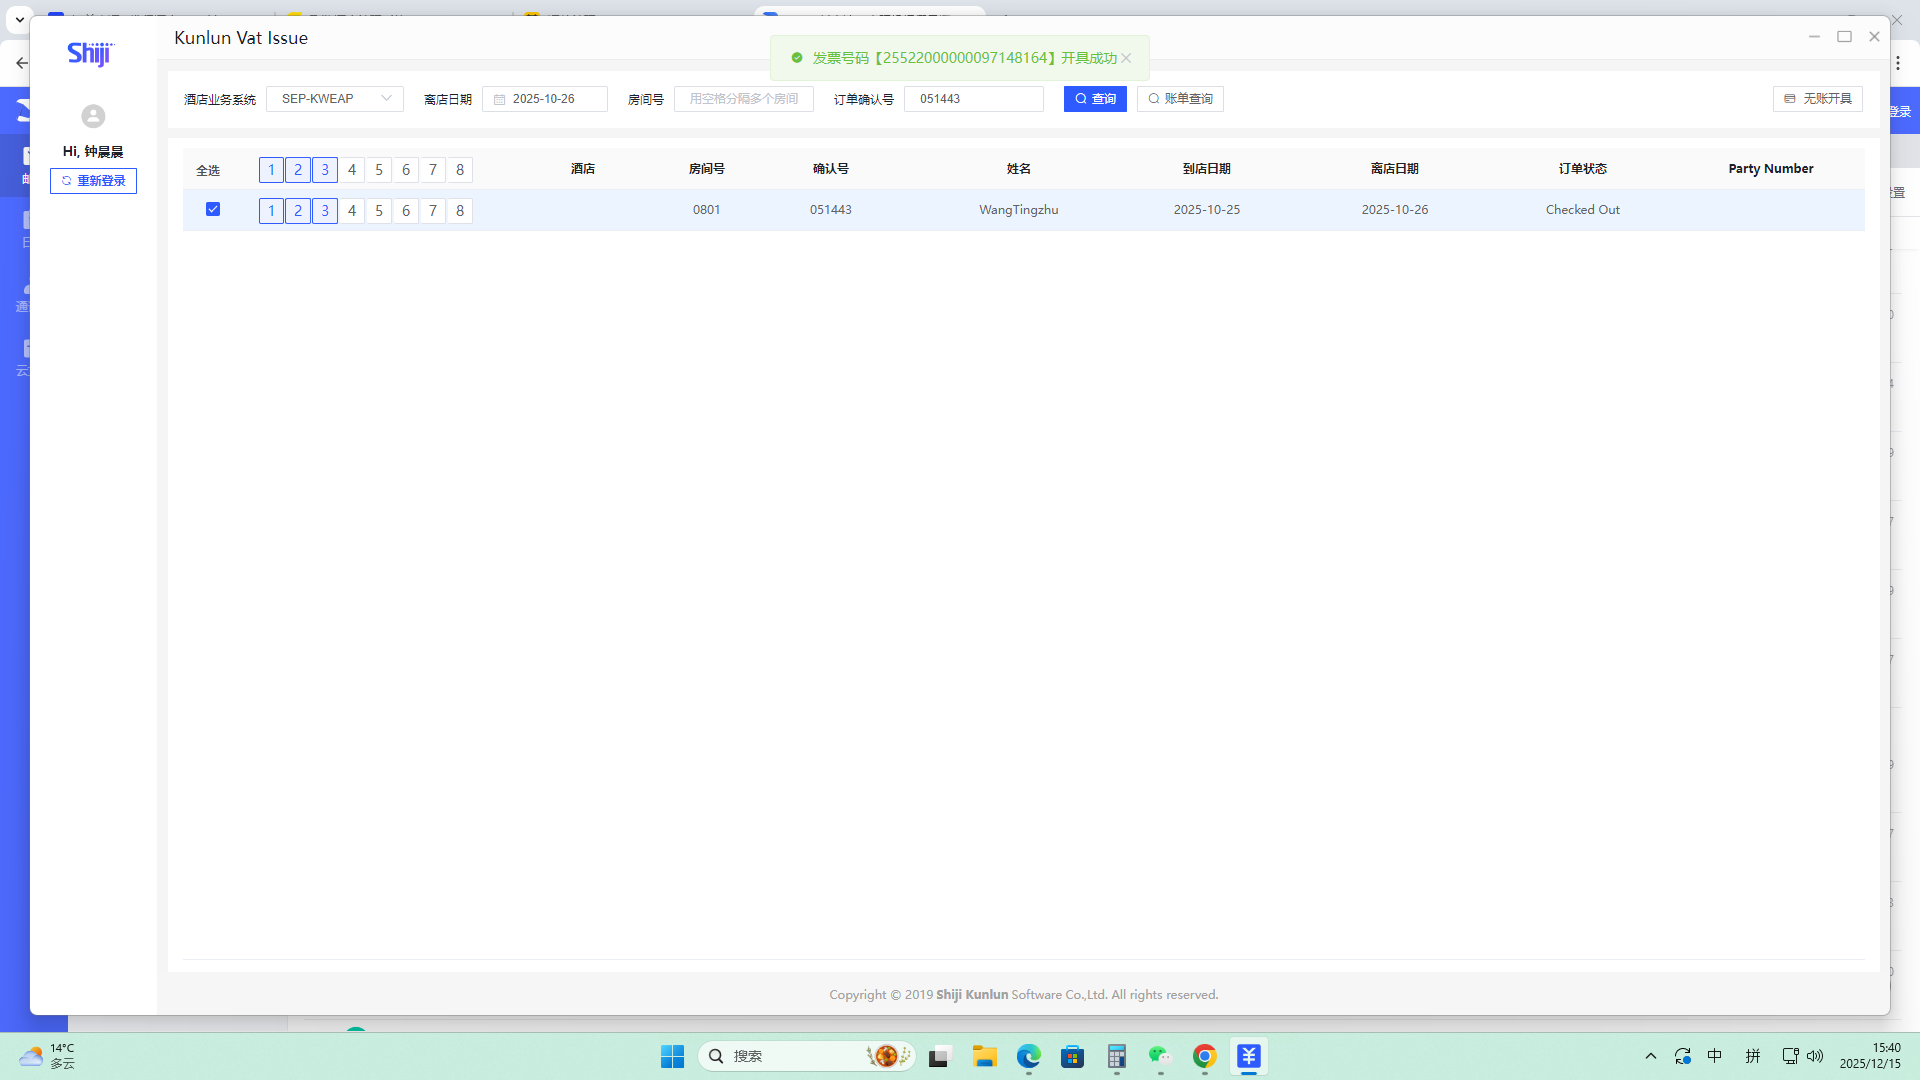Open Windows Start menu
The width and height of the screenshot is (1920, 1080).
coord(672,1056)
